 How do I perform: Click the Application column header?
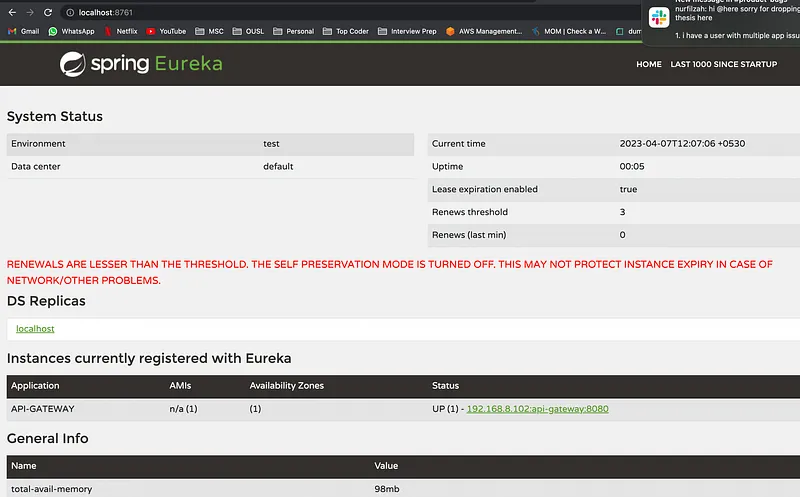tap(35, 386)
